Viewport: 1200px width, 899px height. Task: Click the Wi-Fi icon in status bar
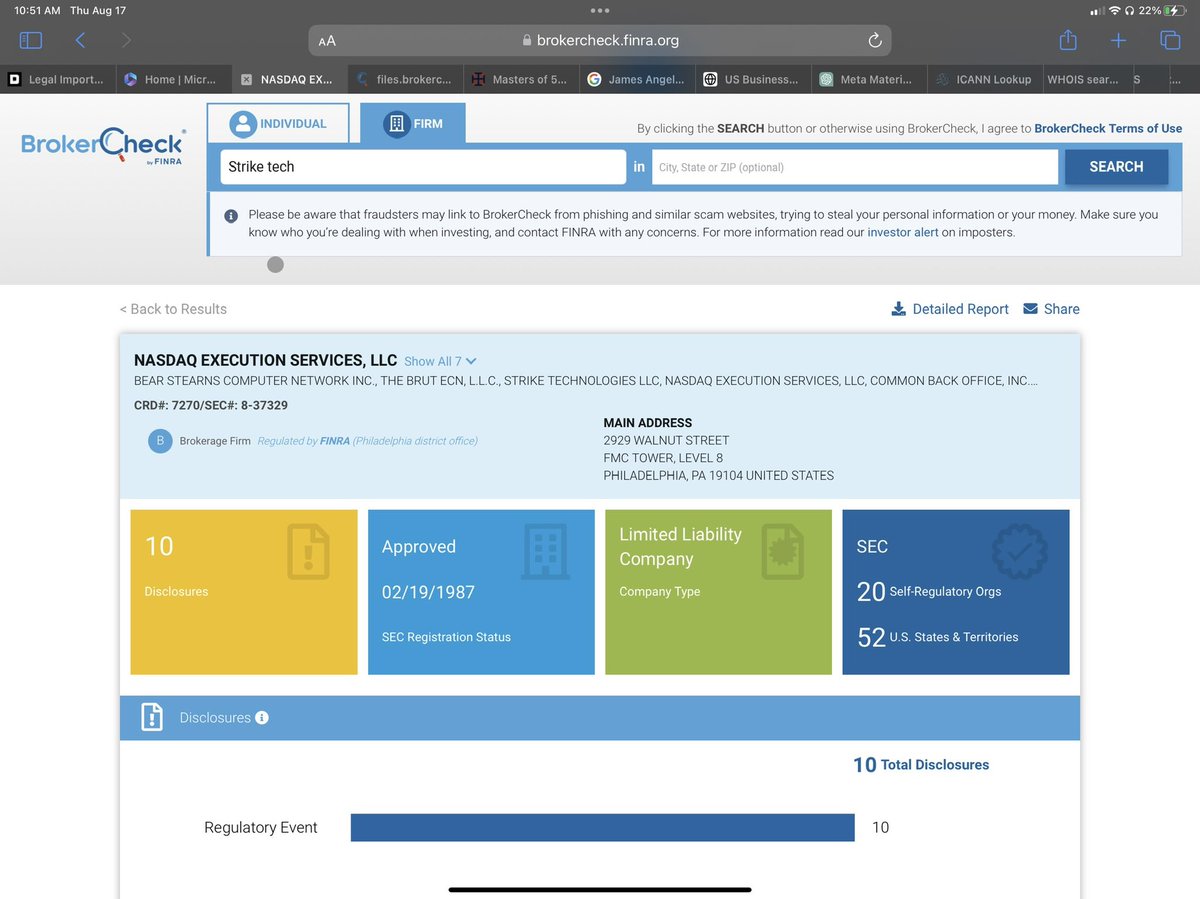(1115, 10)
